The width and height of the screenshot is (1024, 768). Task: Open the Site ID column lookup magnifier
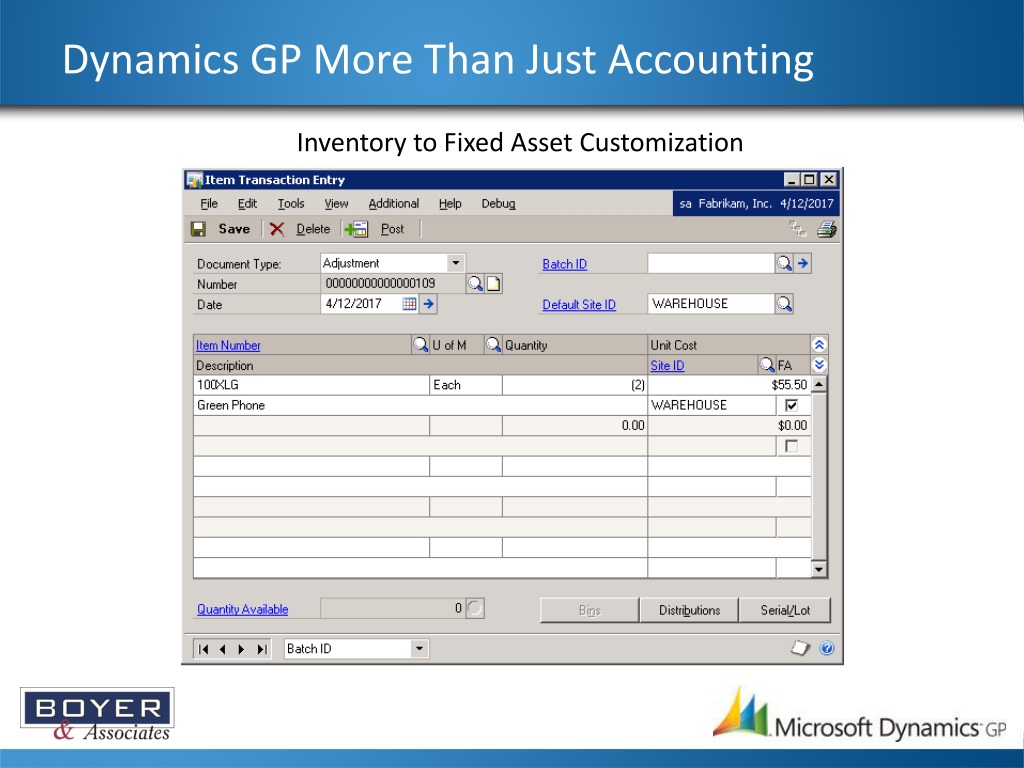(x=767, y=364)
